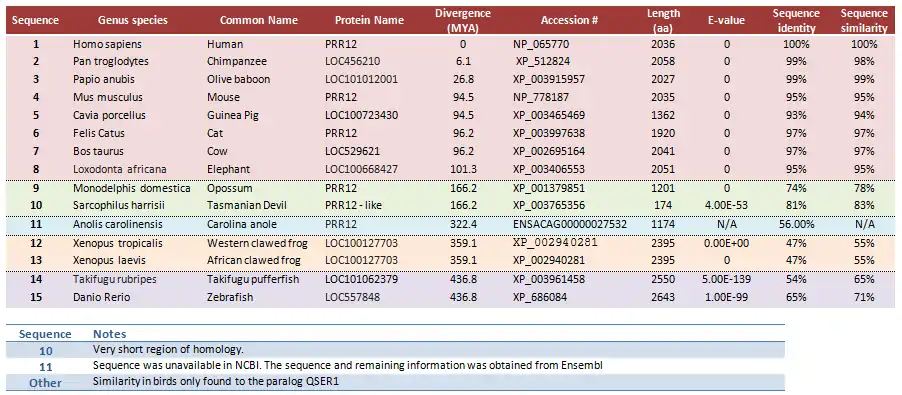
Task: Click protein name LOC101012001
Action: point(361,79)
